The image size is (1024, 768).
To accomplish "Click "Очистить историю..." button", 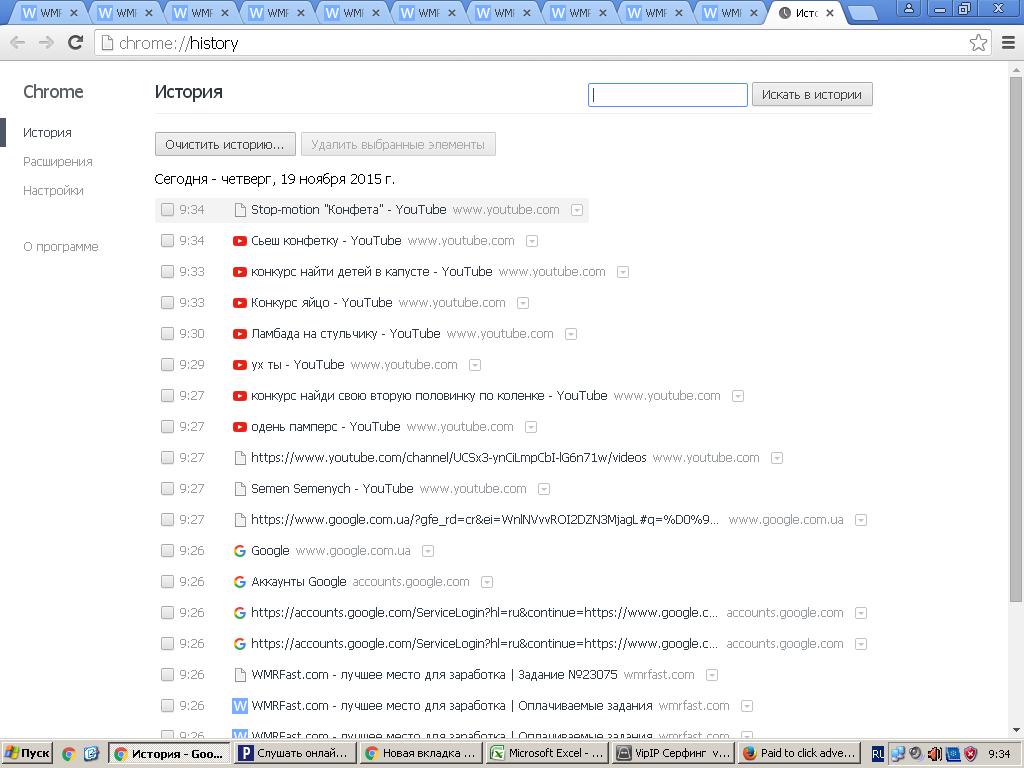I will pyautogui.click(x=225, y=144).
